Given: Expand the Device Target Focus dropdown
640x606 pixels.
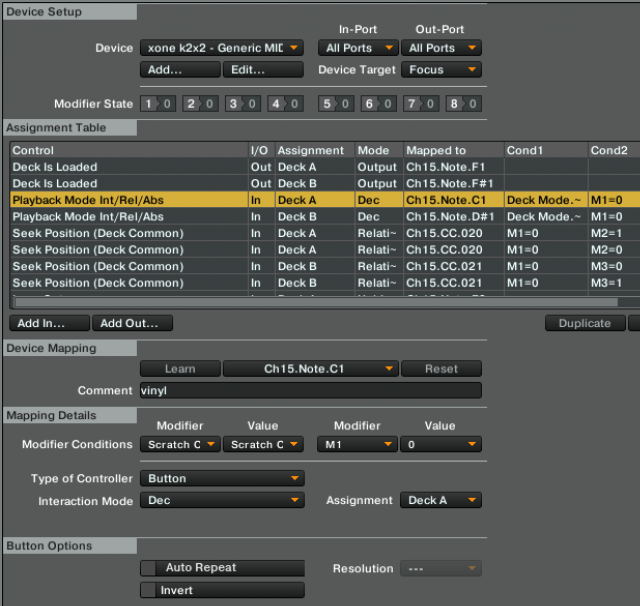Looking at the screenshot, I should click(x=440, y=70).
